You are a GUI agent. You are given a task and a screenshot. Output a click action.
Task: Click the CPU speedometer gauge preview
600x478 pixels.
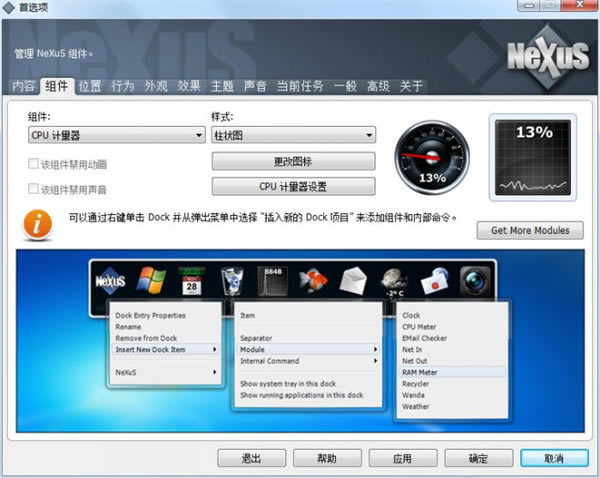pos(432,158)
